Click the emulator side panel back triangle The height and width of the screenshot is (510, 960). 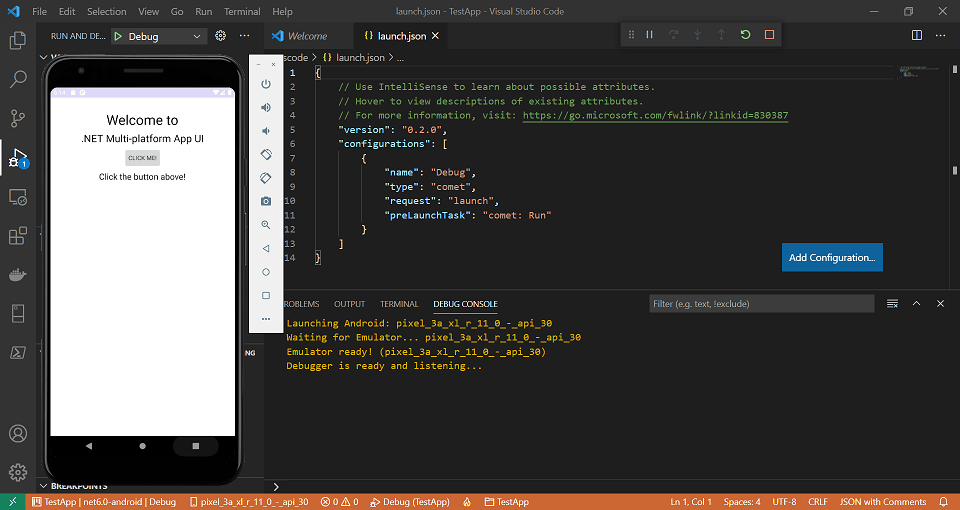click(x=266, y=249)
